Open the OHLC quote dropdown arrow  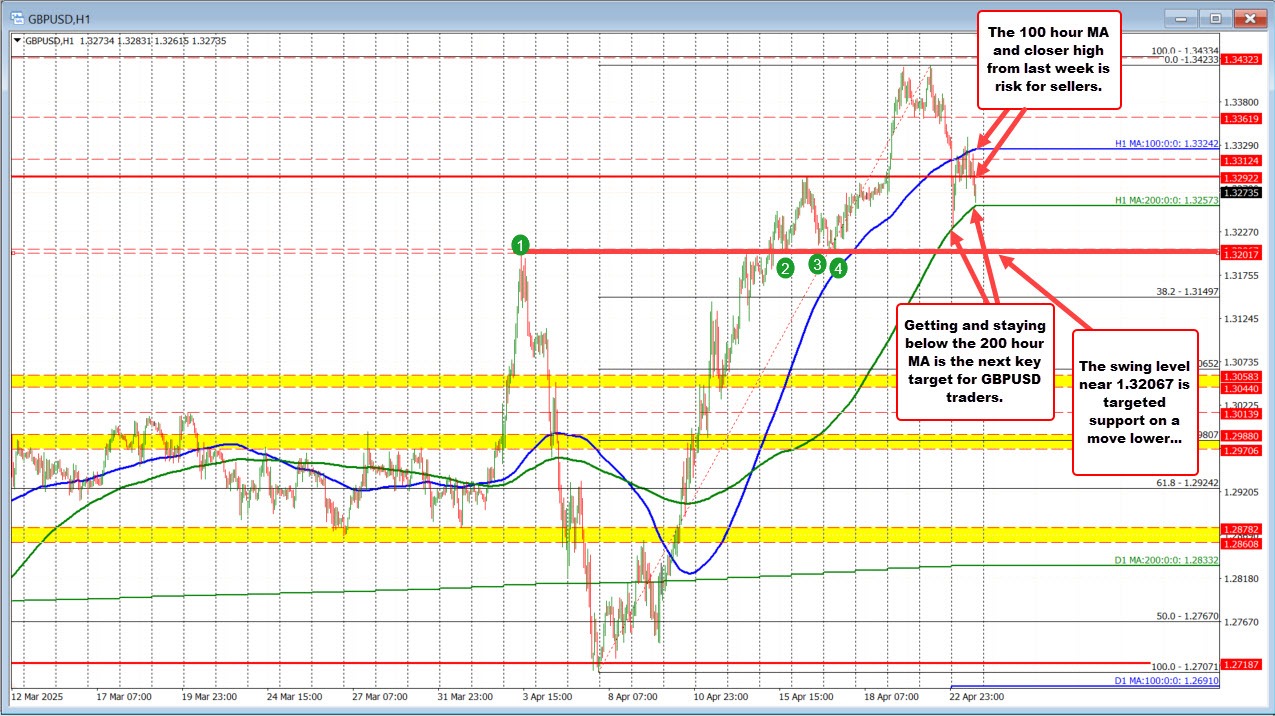pyautogui.click(x=15, y=41)
